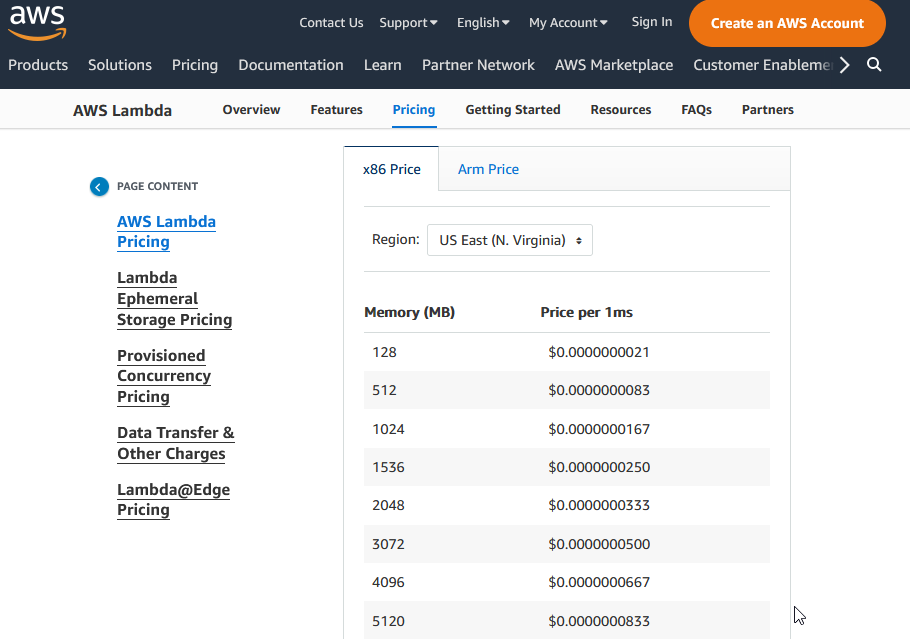The width and height of the screenshot is (910, 639).
Task: Open the Solutions menu
Action: tap(120, 65)
